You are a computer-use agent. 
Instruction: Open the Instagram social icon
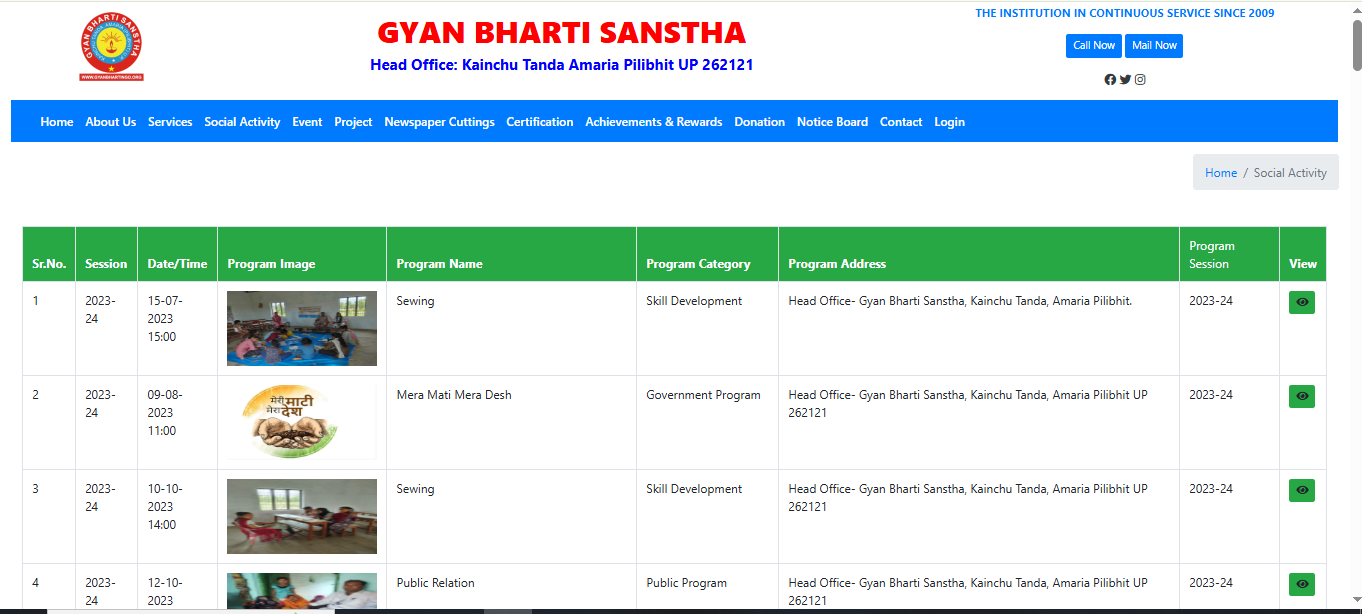pyautogui.click(x=1140, y=80)
